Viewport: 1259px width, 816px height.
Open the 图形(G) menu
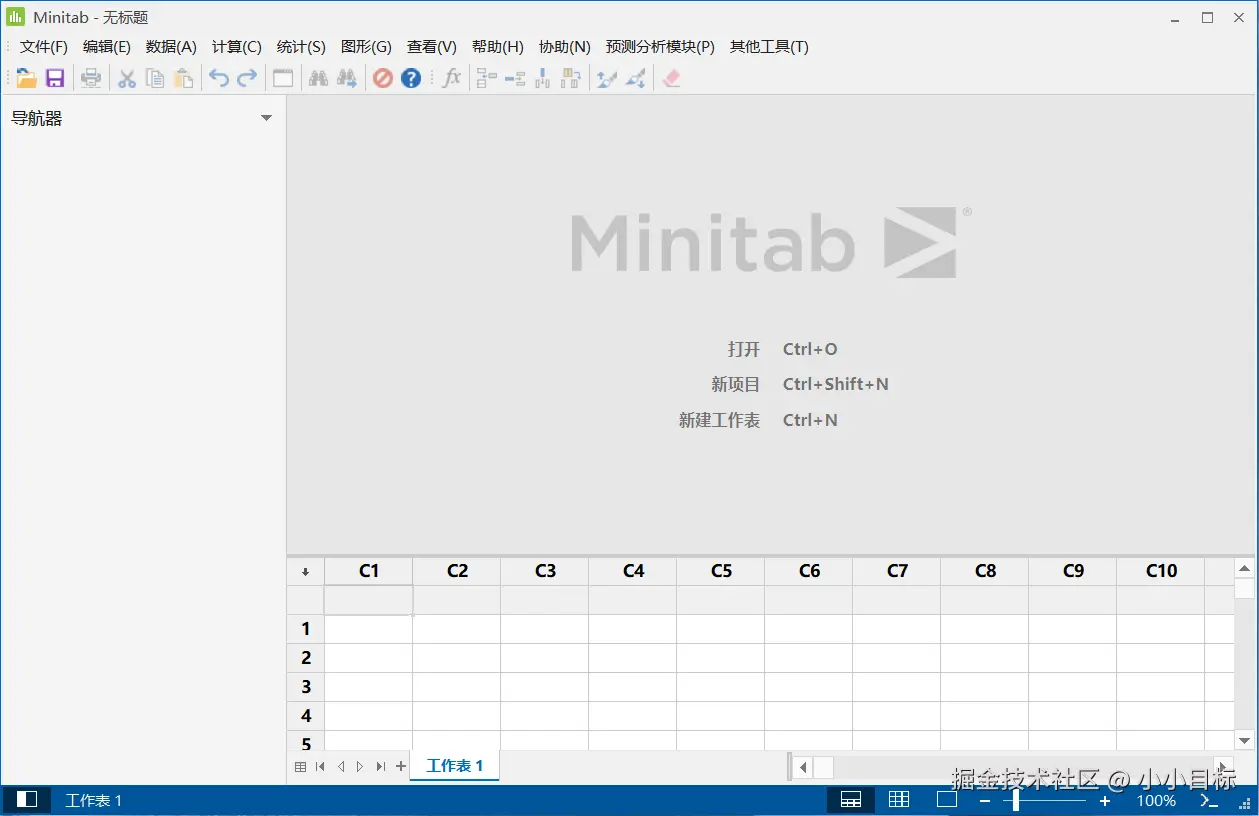pos(366,47)
